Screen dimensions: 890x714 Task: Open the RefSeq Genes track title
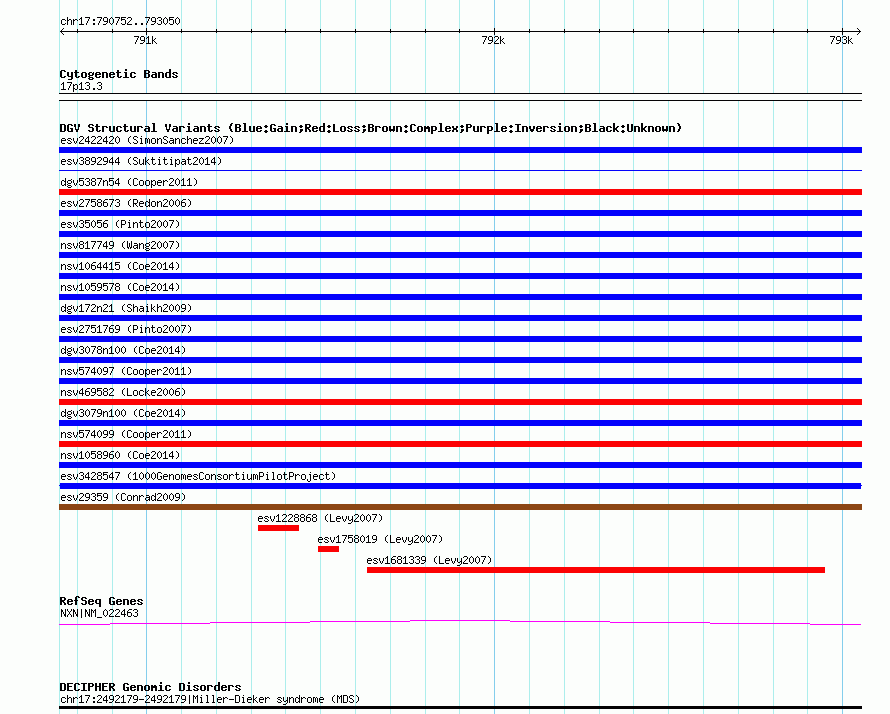101,601
